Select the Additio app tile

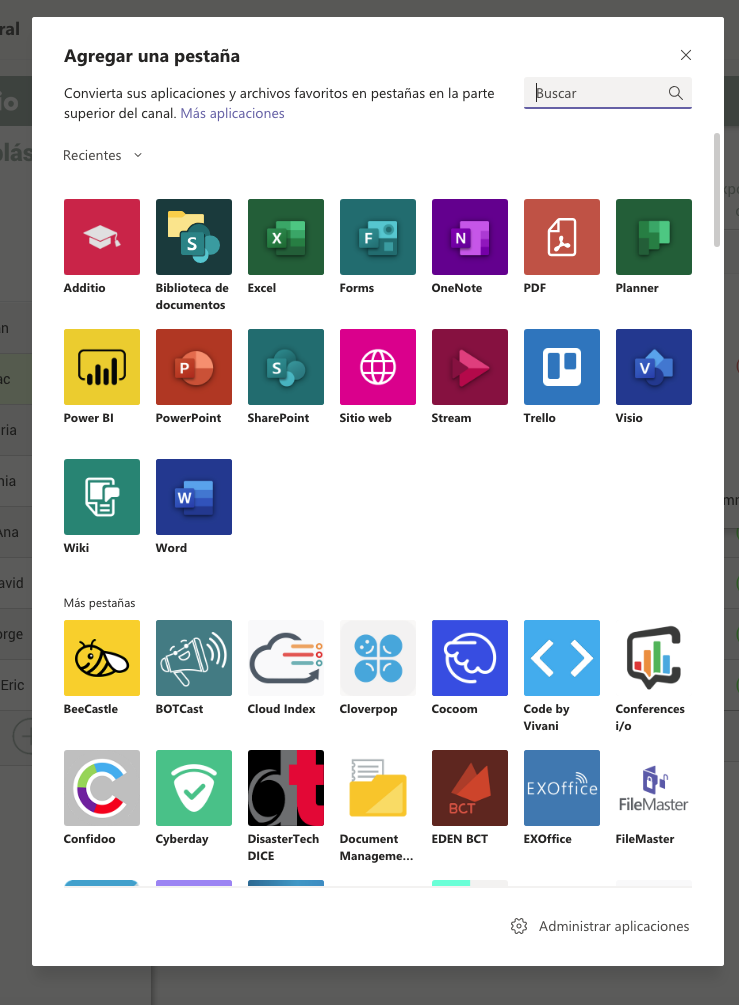point(102,237)
